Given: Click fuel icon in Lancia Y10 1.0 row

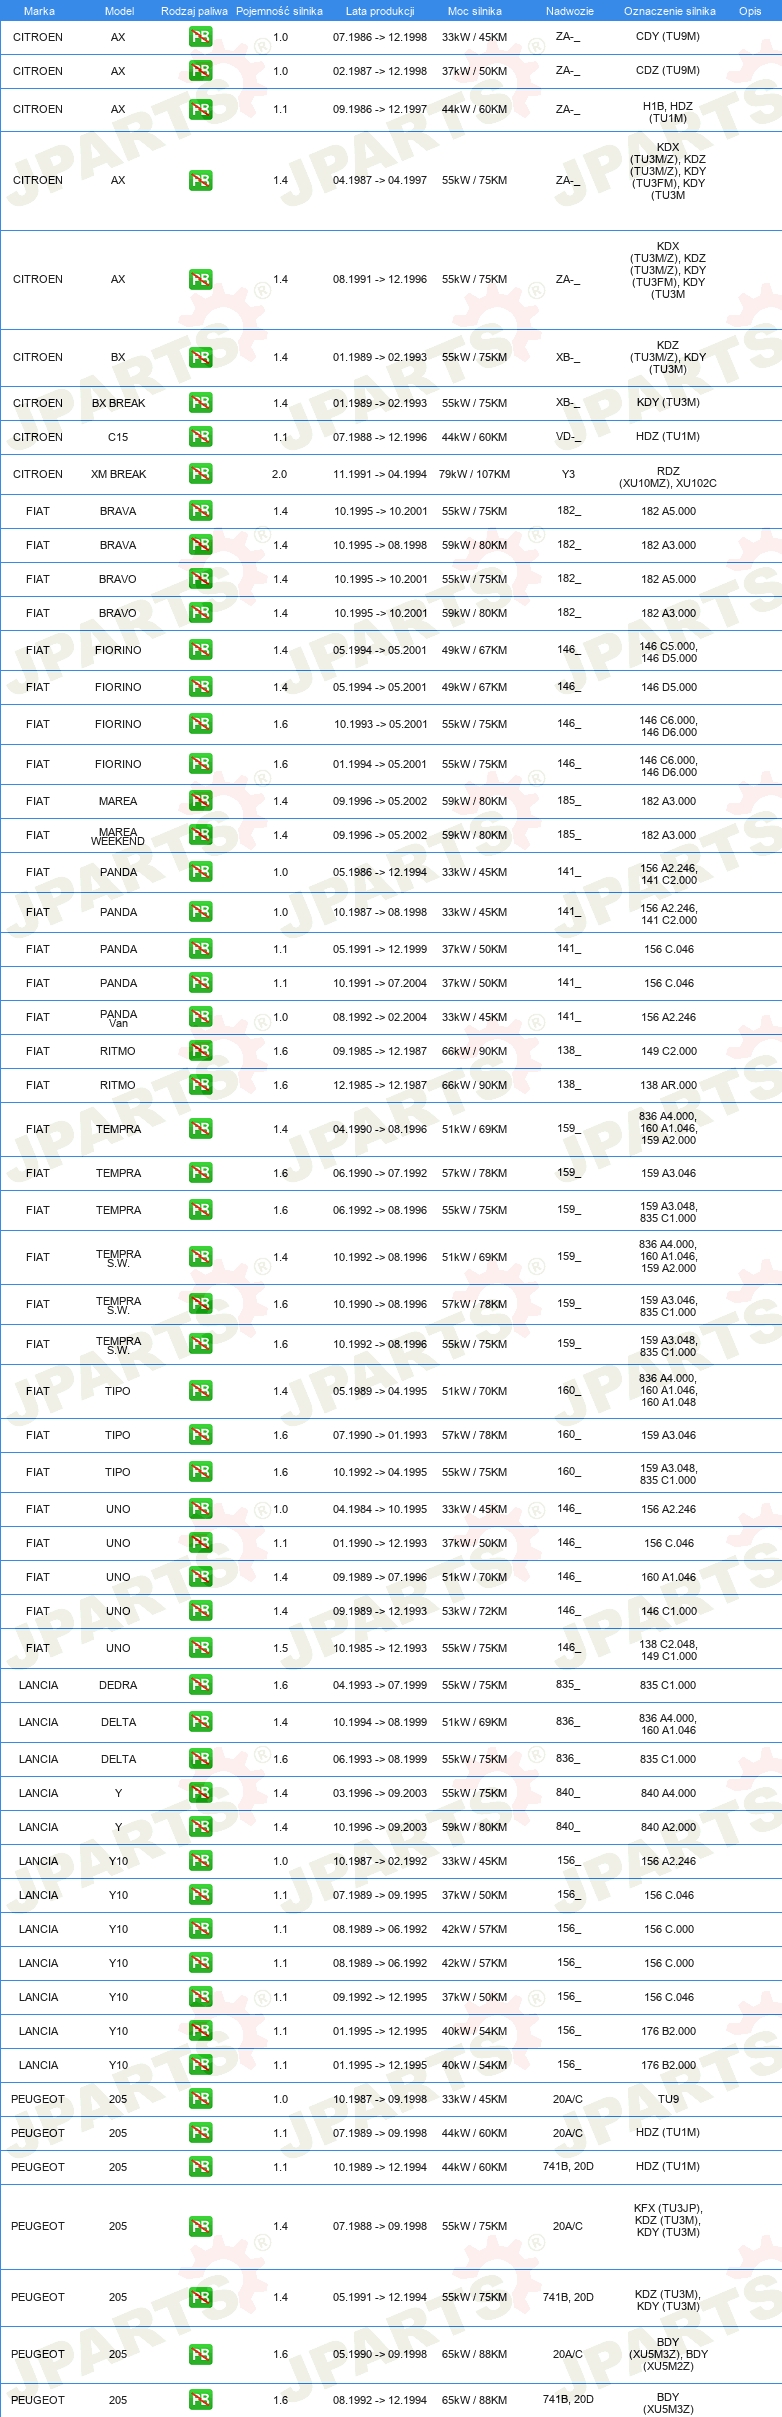Looking at the screenshot, I should pos(200,1861).
